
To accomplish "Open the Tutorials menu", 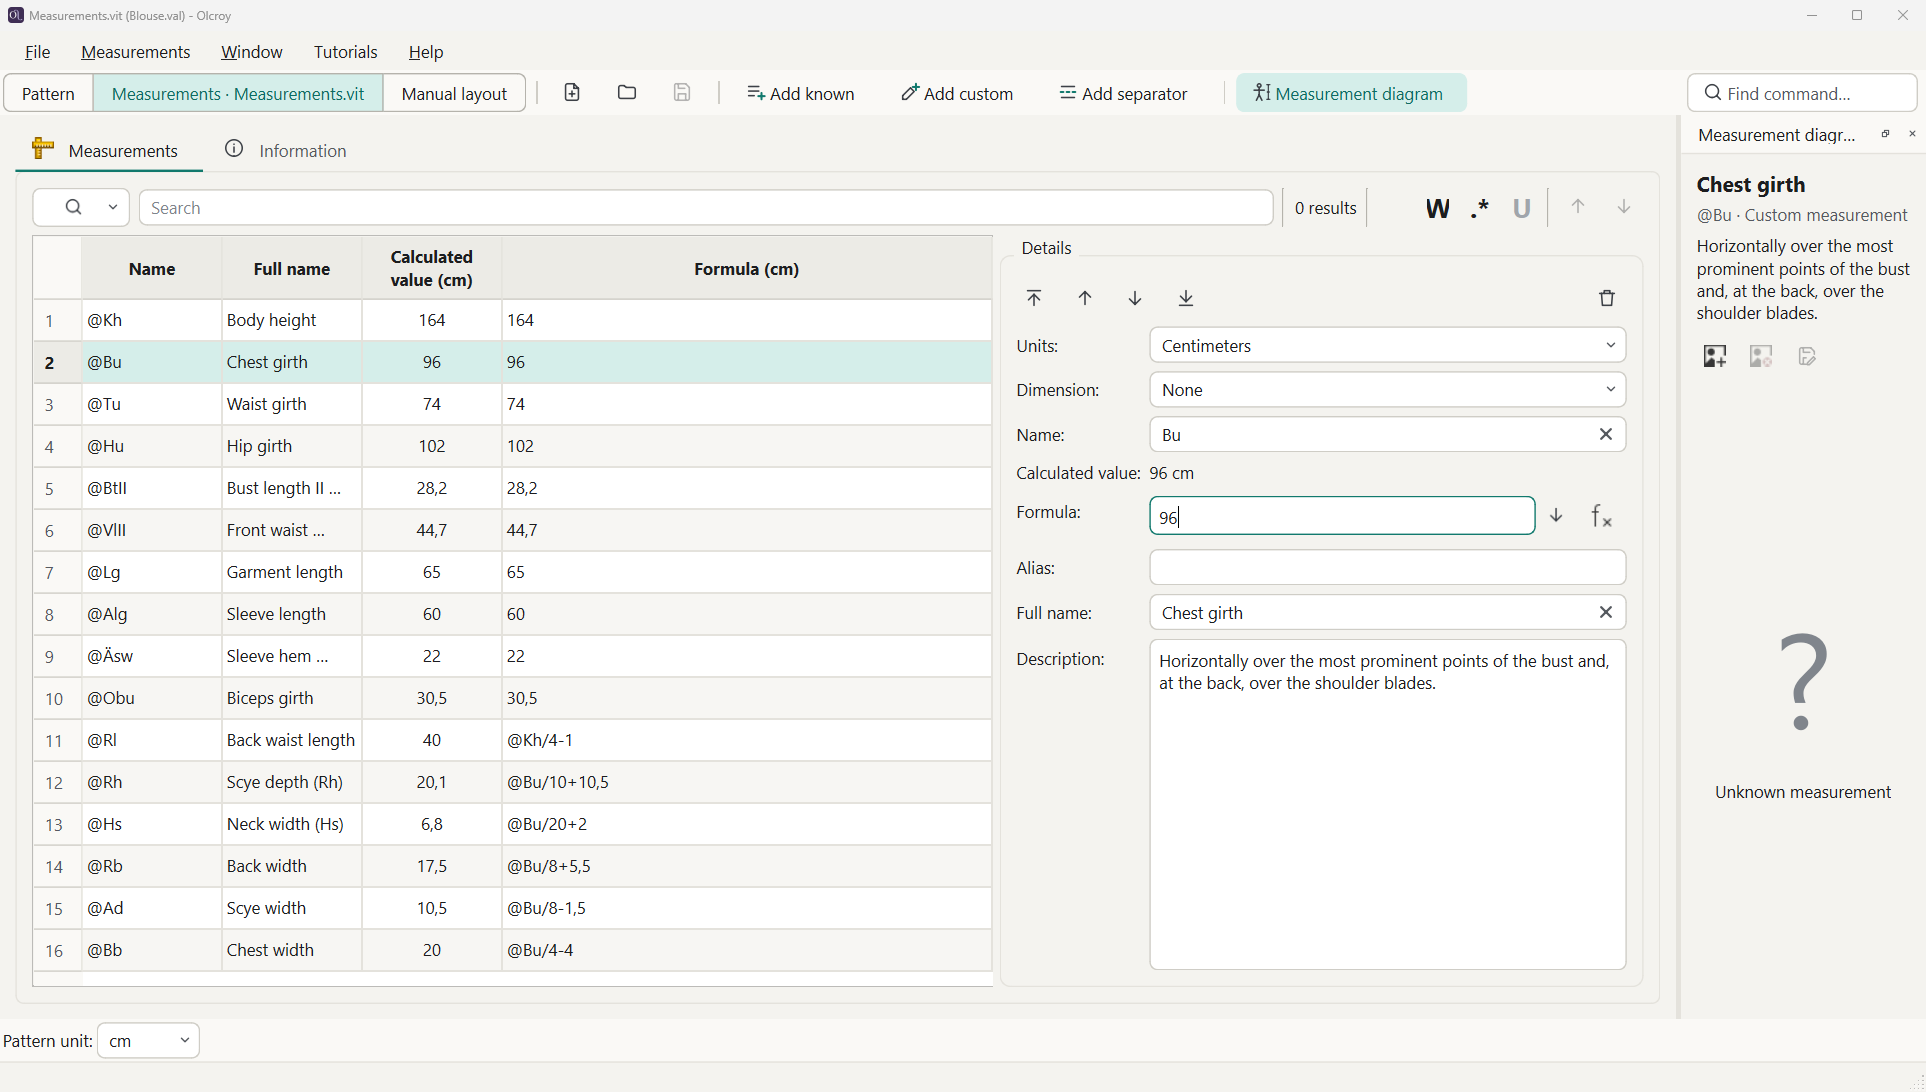I will [345, 52].
